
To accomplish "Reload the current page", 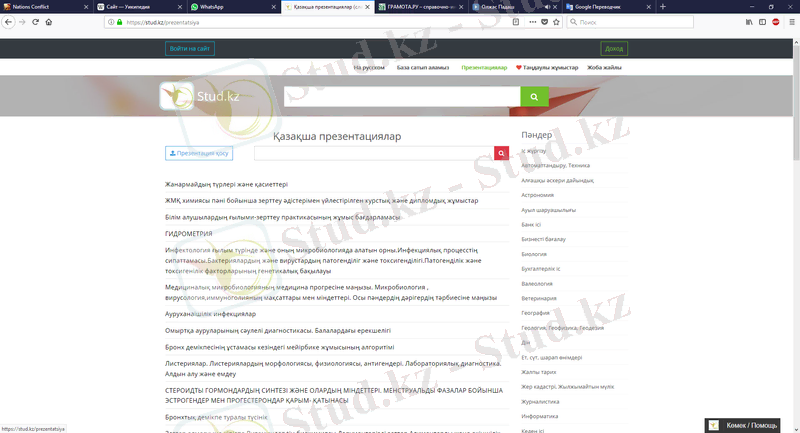I will 35,22.
